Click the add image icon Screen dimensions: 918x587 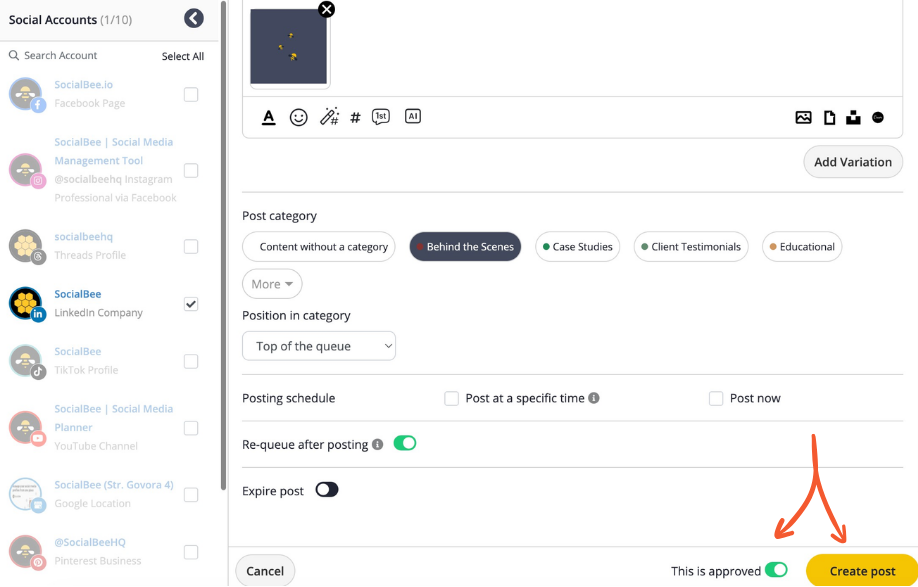(803, 117)
